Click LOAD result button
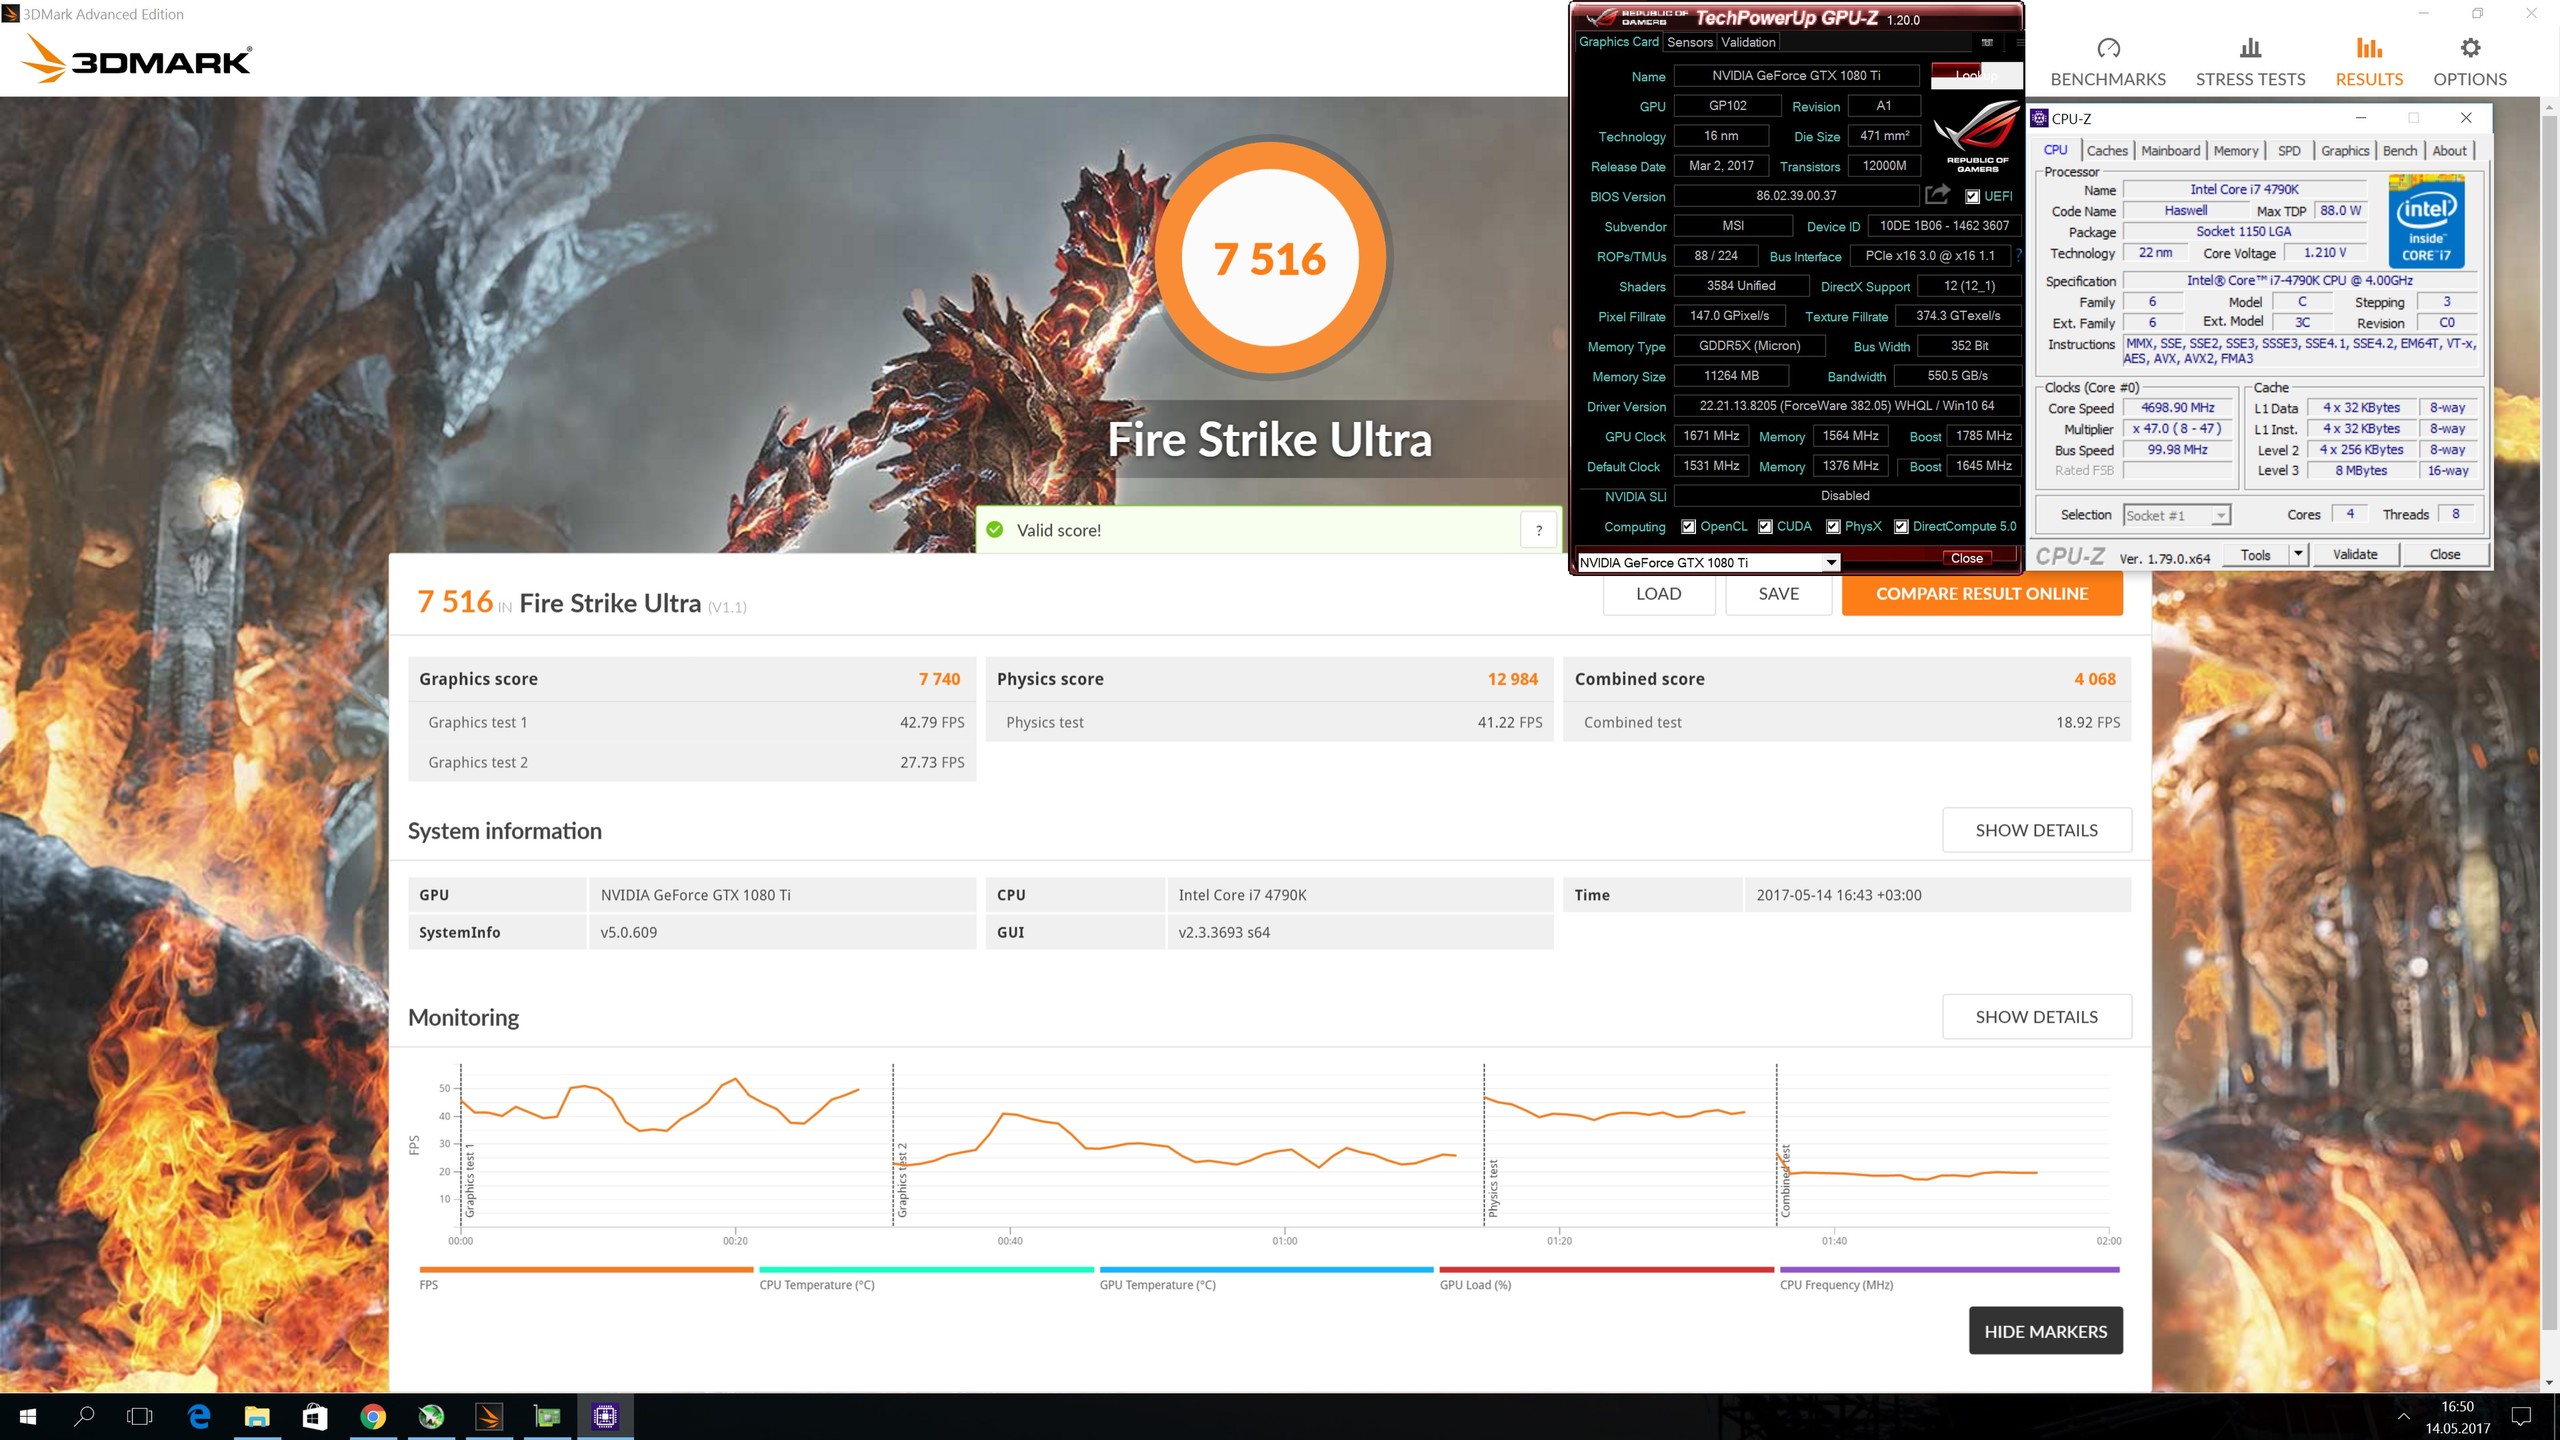 pos(1659,594)
